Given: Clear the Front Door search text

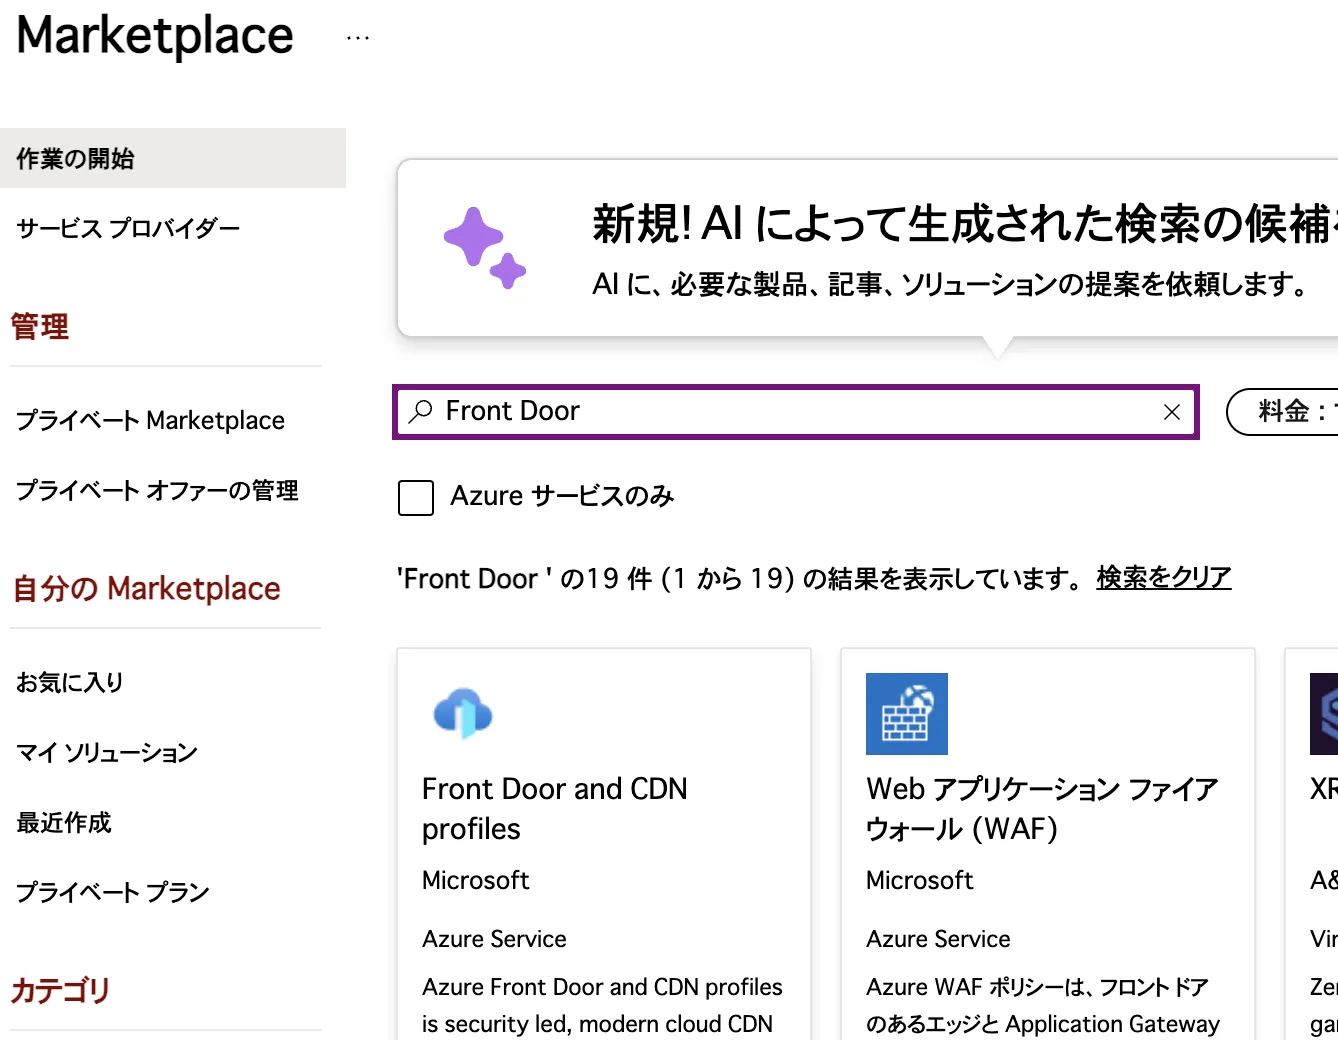Looking at the screenshot, I should pyautogui.click(x=1172, y=412).
